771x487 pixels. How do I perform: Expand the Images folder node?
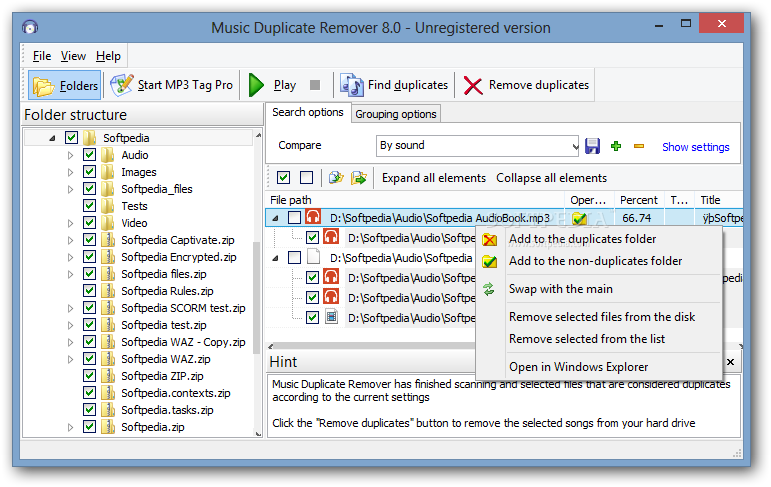click(x=70, y=172)
